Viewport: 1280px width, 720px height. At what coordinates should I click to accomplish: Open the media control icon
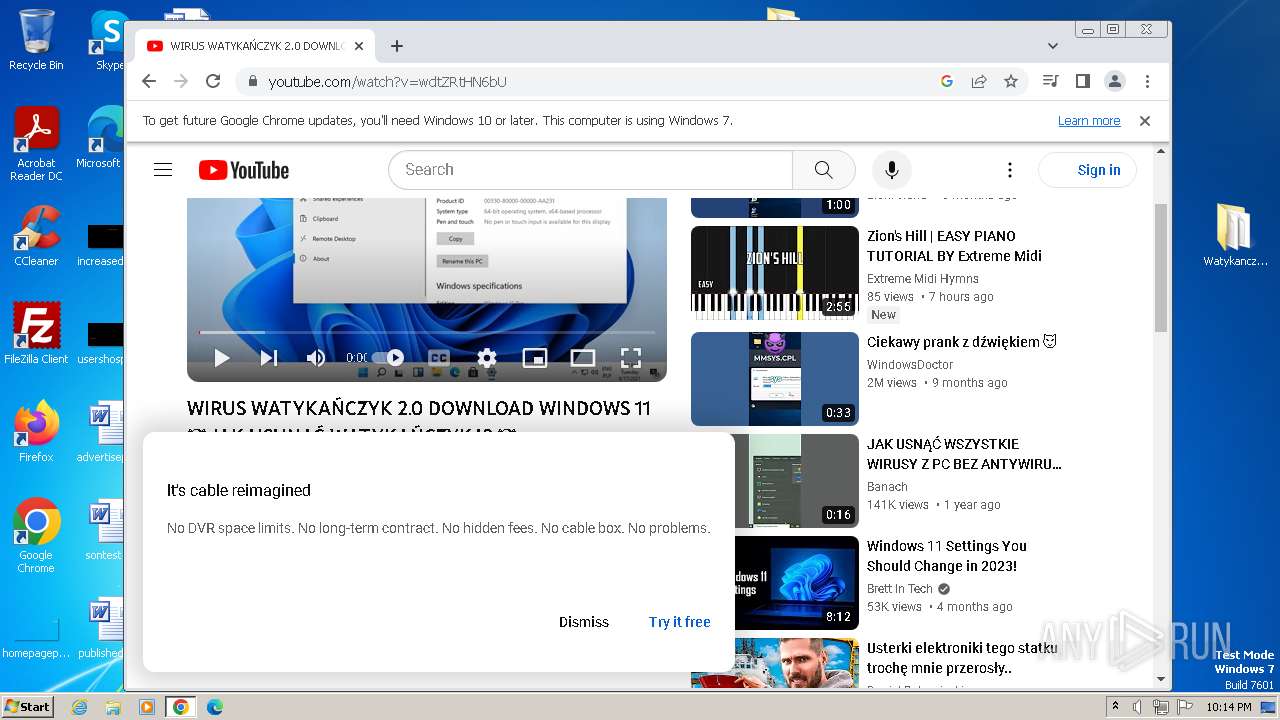[x=1050, y=82]
